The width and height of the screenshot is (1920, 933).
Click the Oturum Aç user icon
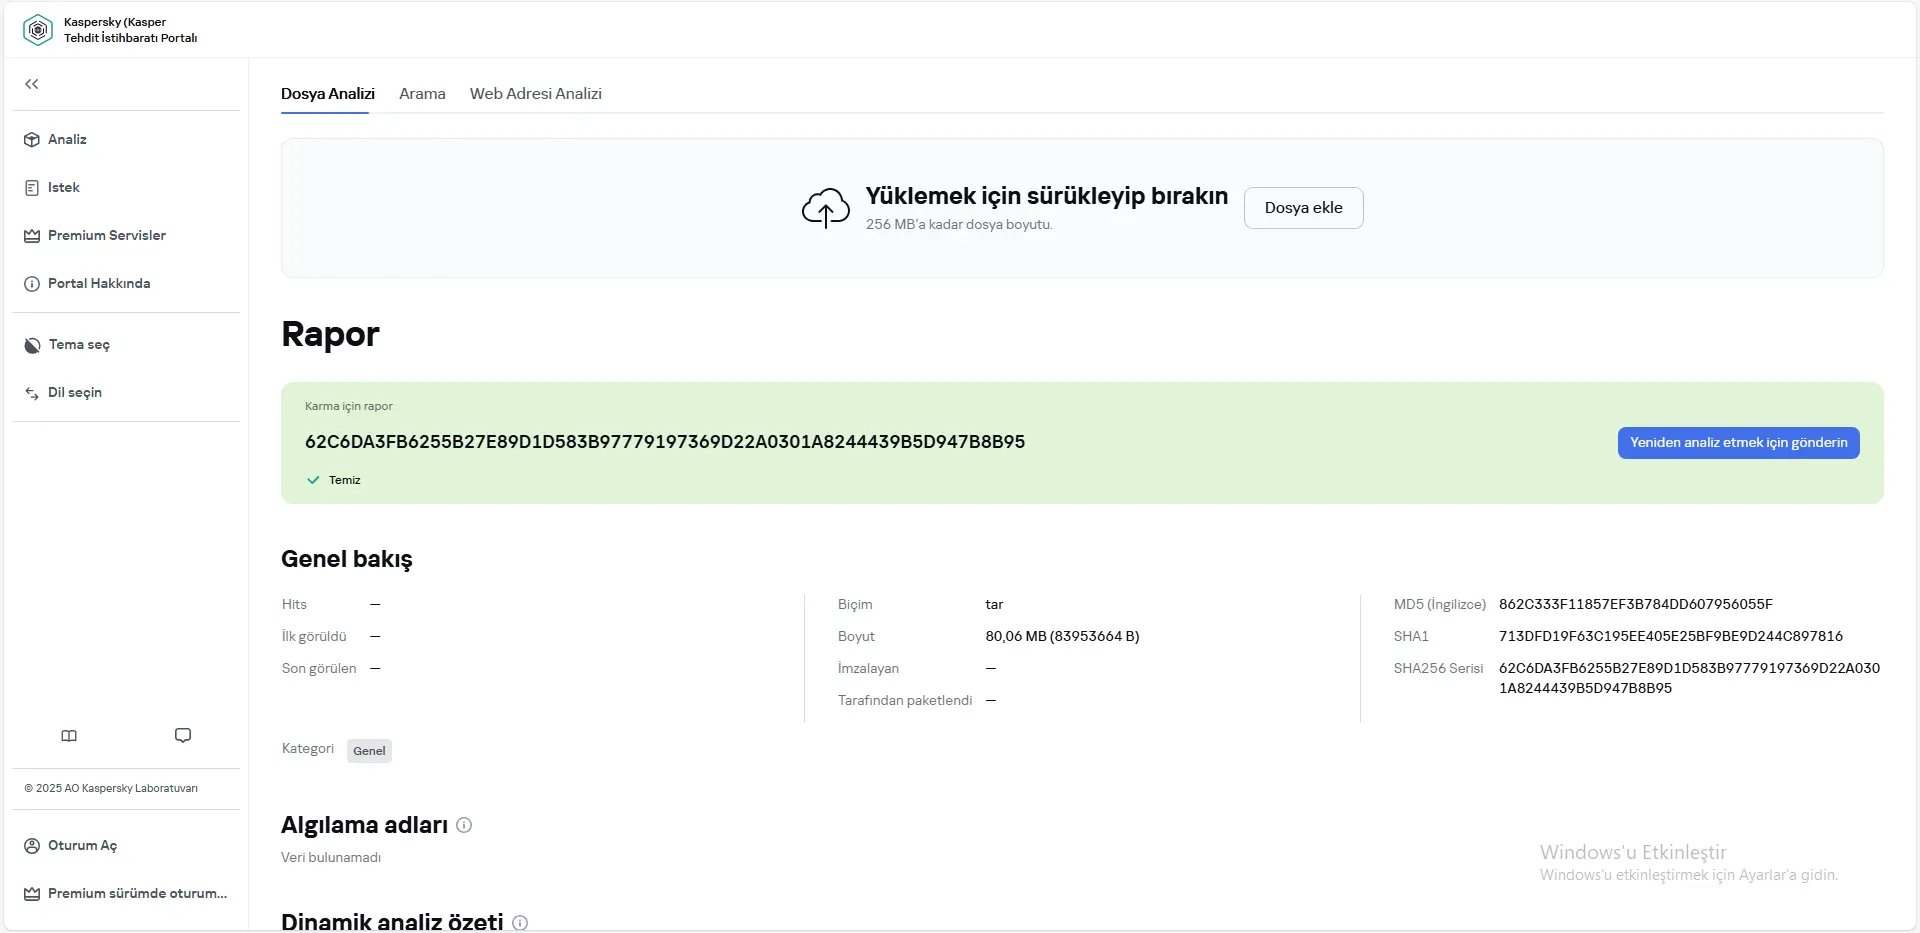32,846
